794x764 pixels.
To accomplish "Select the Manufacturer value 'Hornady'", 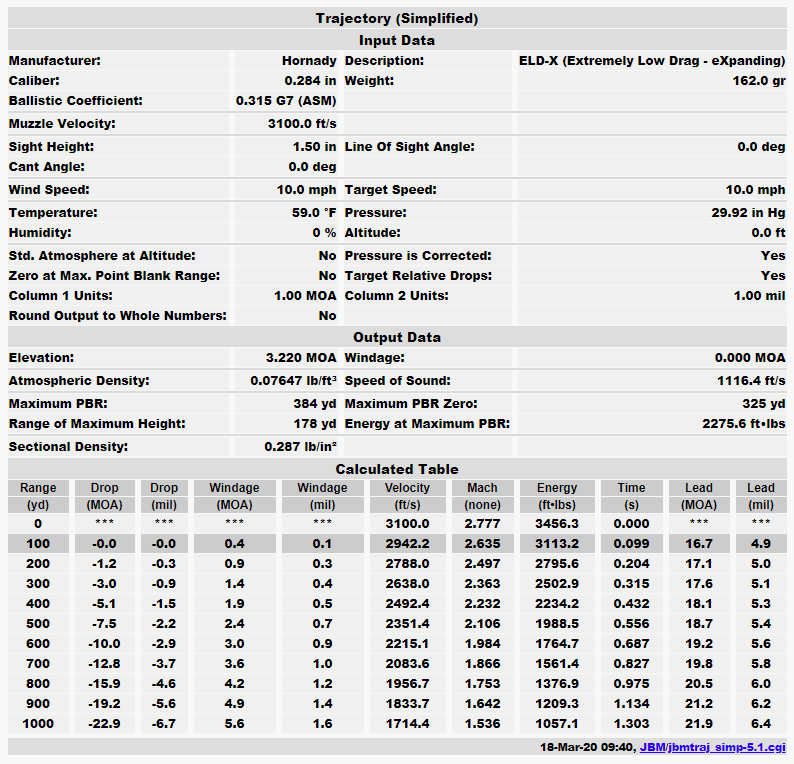I will [309, 61].
